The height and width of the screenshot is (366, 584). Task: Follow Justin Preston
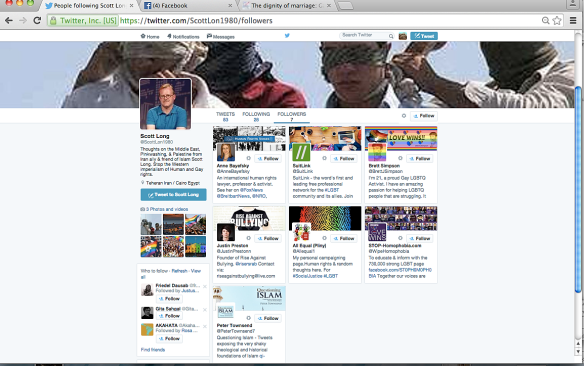click(x=268, y=238)
